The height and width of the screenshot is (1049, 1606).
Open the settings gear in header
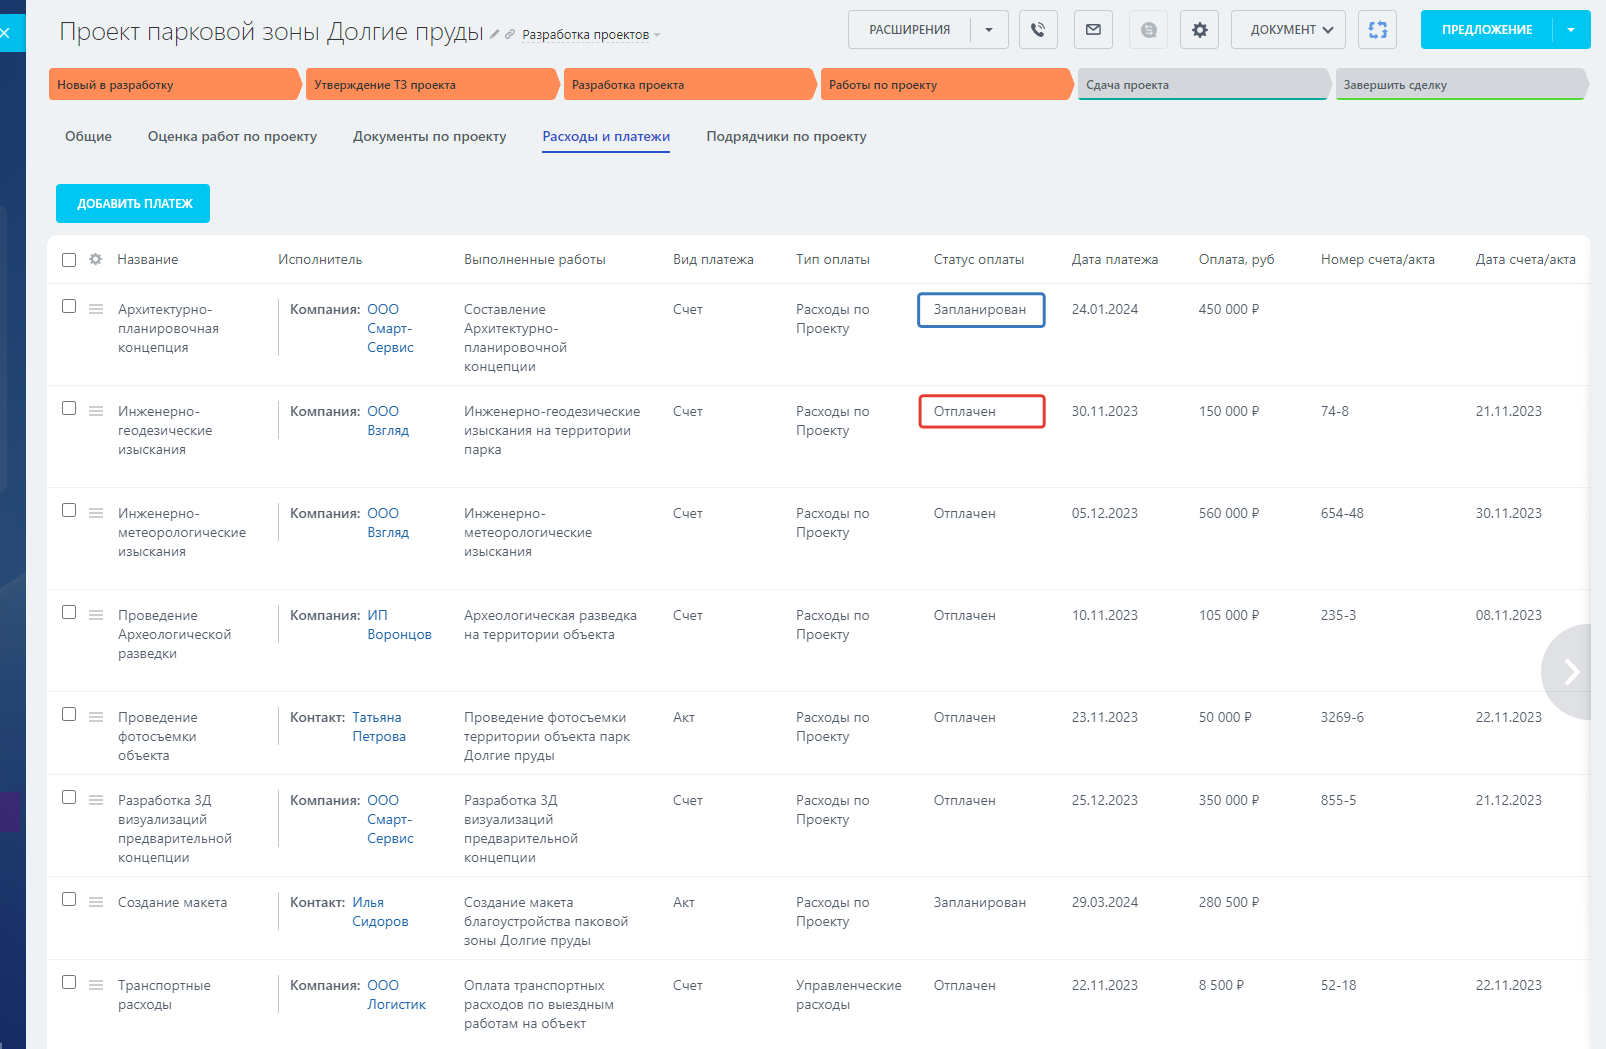click(x=1199, y=30)
